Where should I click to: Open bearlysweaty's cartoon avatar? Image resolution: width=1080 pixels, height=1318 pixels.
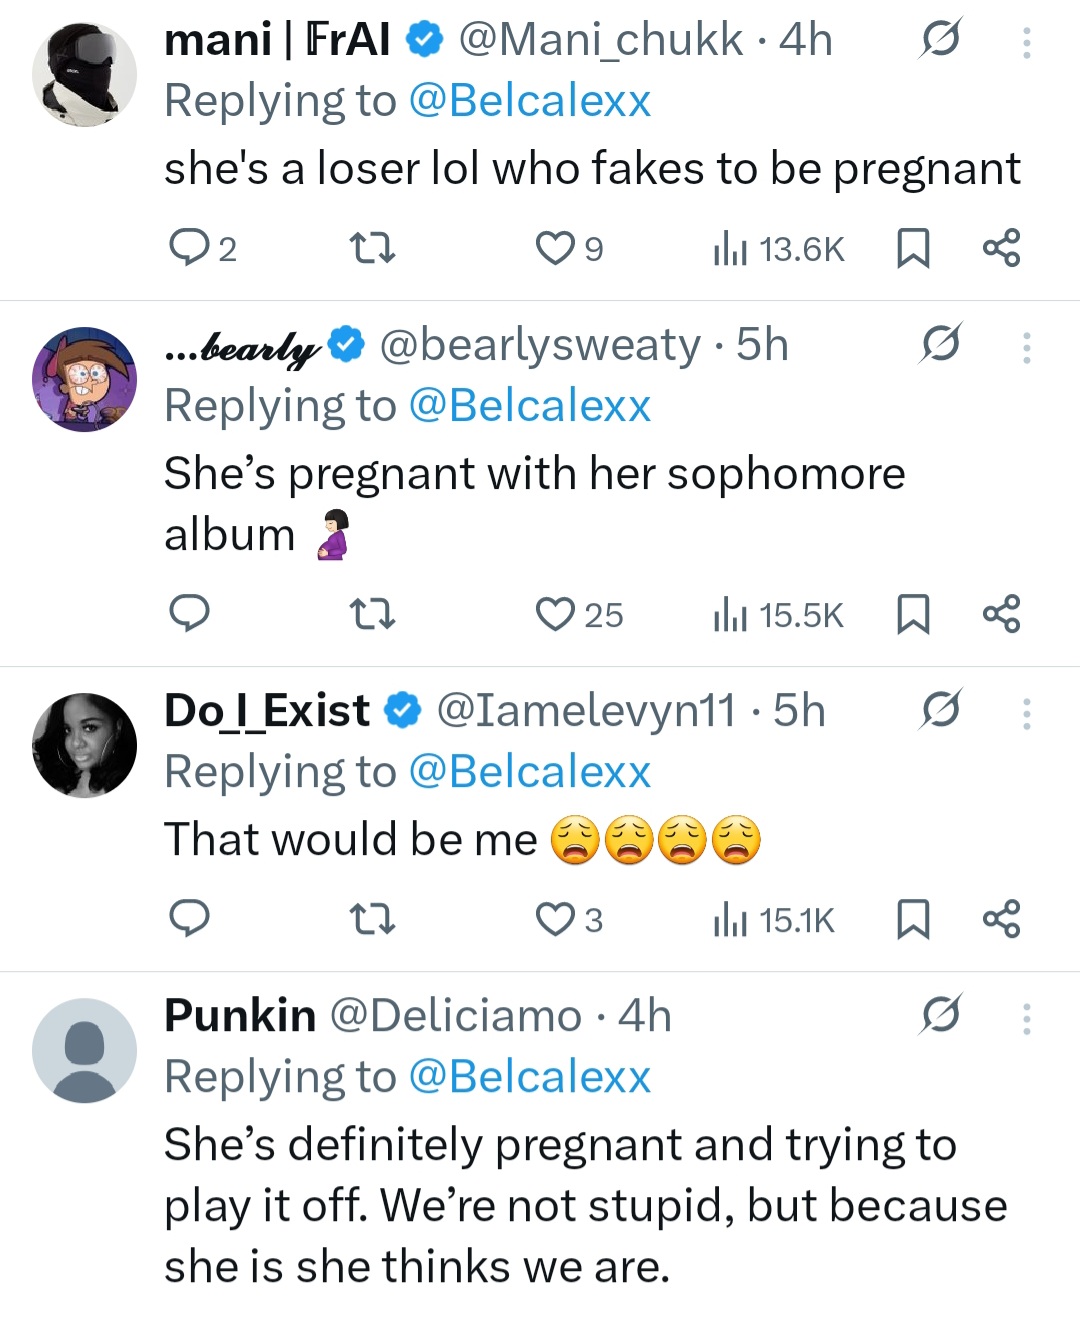point(85,379)
